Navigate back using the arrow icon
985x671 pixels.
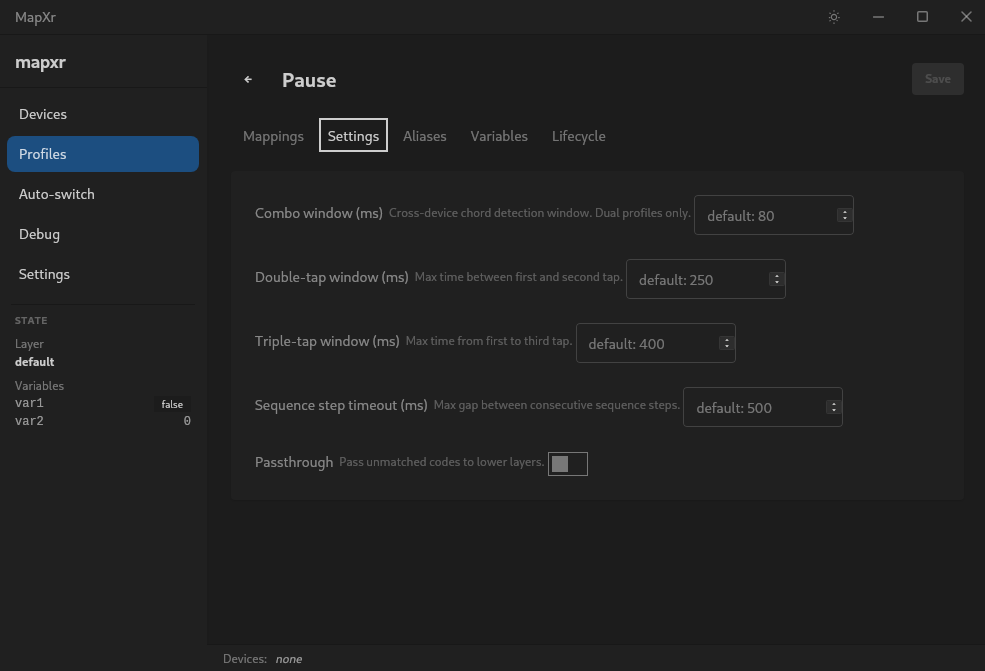(x=247, y=80)
